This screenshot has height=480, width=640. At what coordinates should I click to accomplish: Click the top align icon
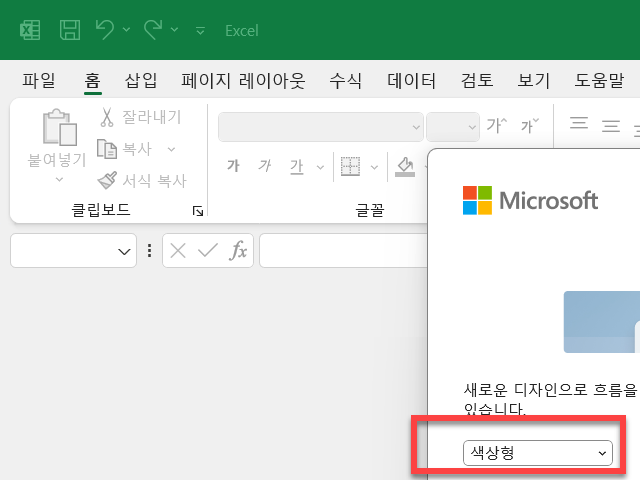pyautogui.click(x=579, y=123)
